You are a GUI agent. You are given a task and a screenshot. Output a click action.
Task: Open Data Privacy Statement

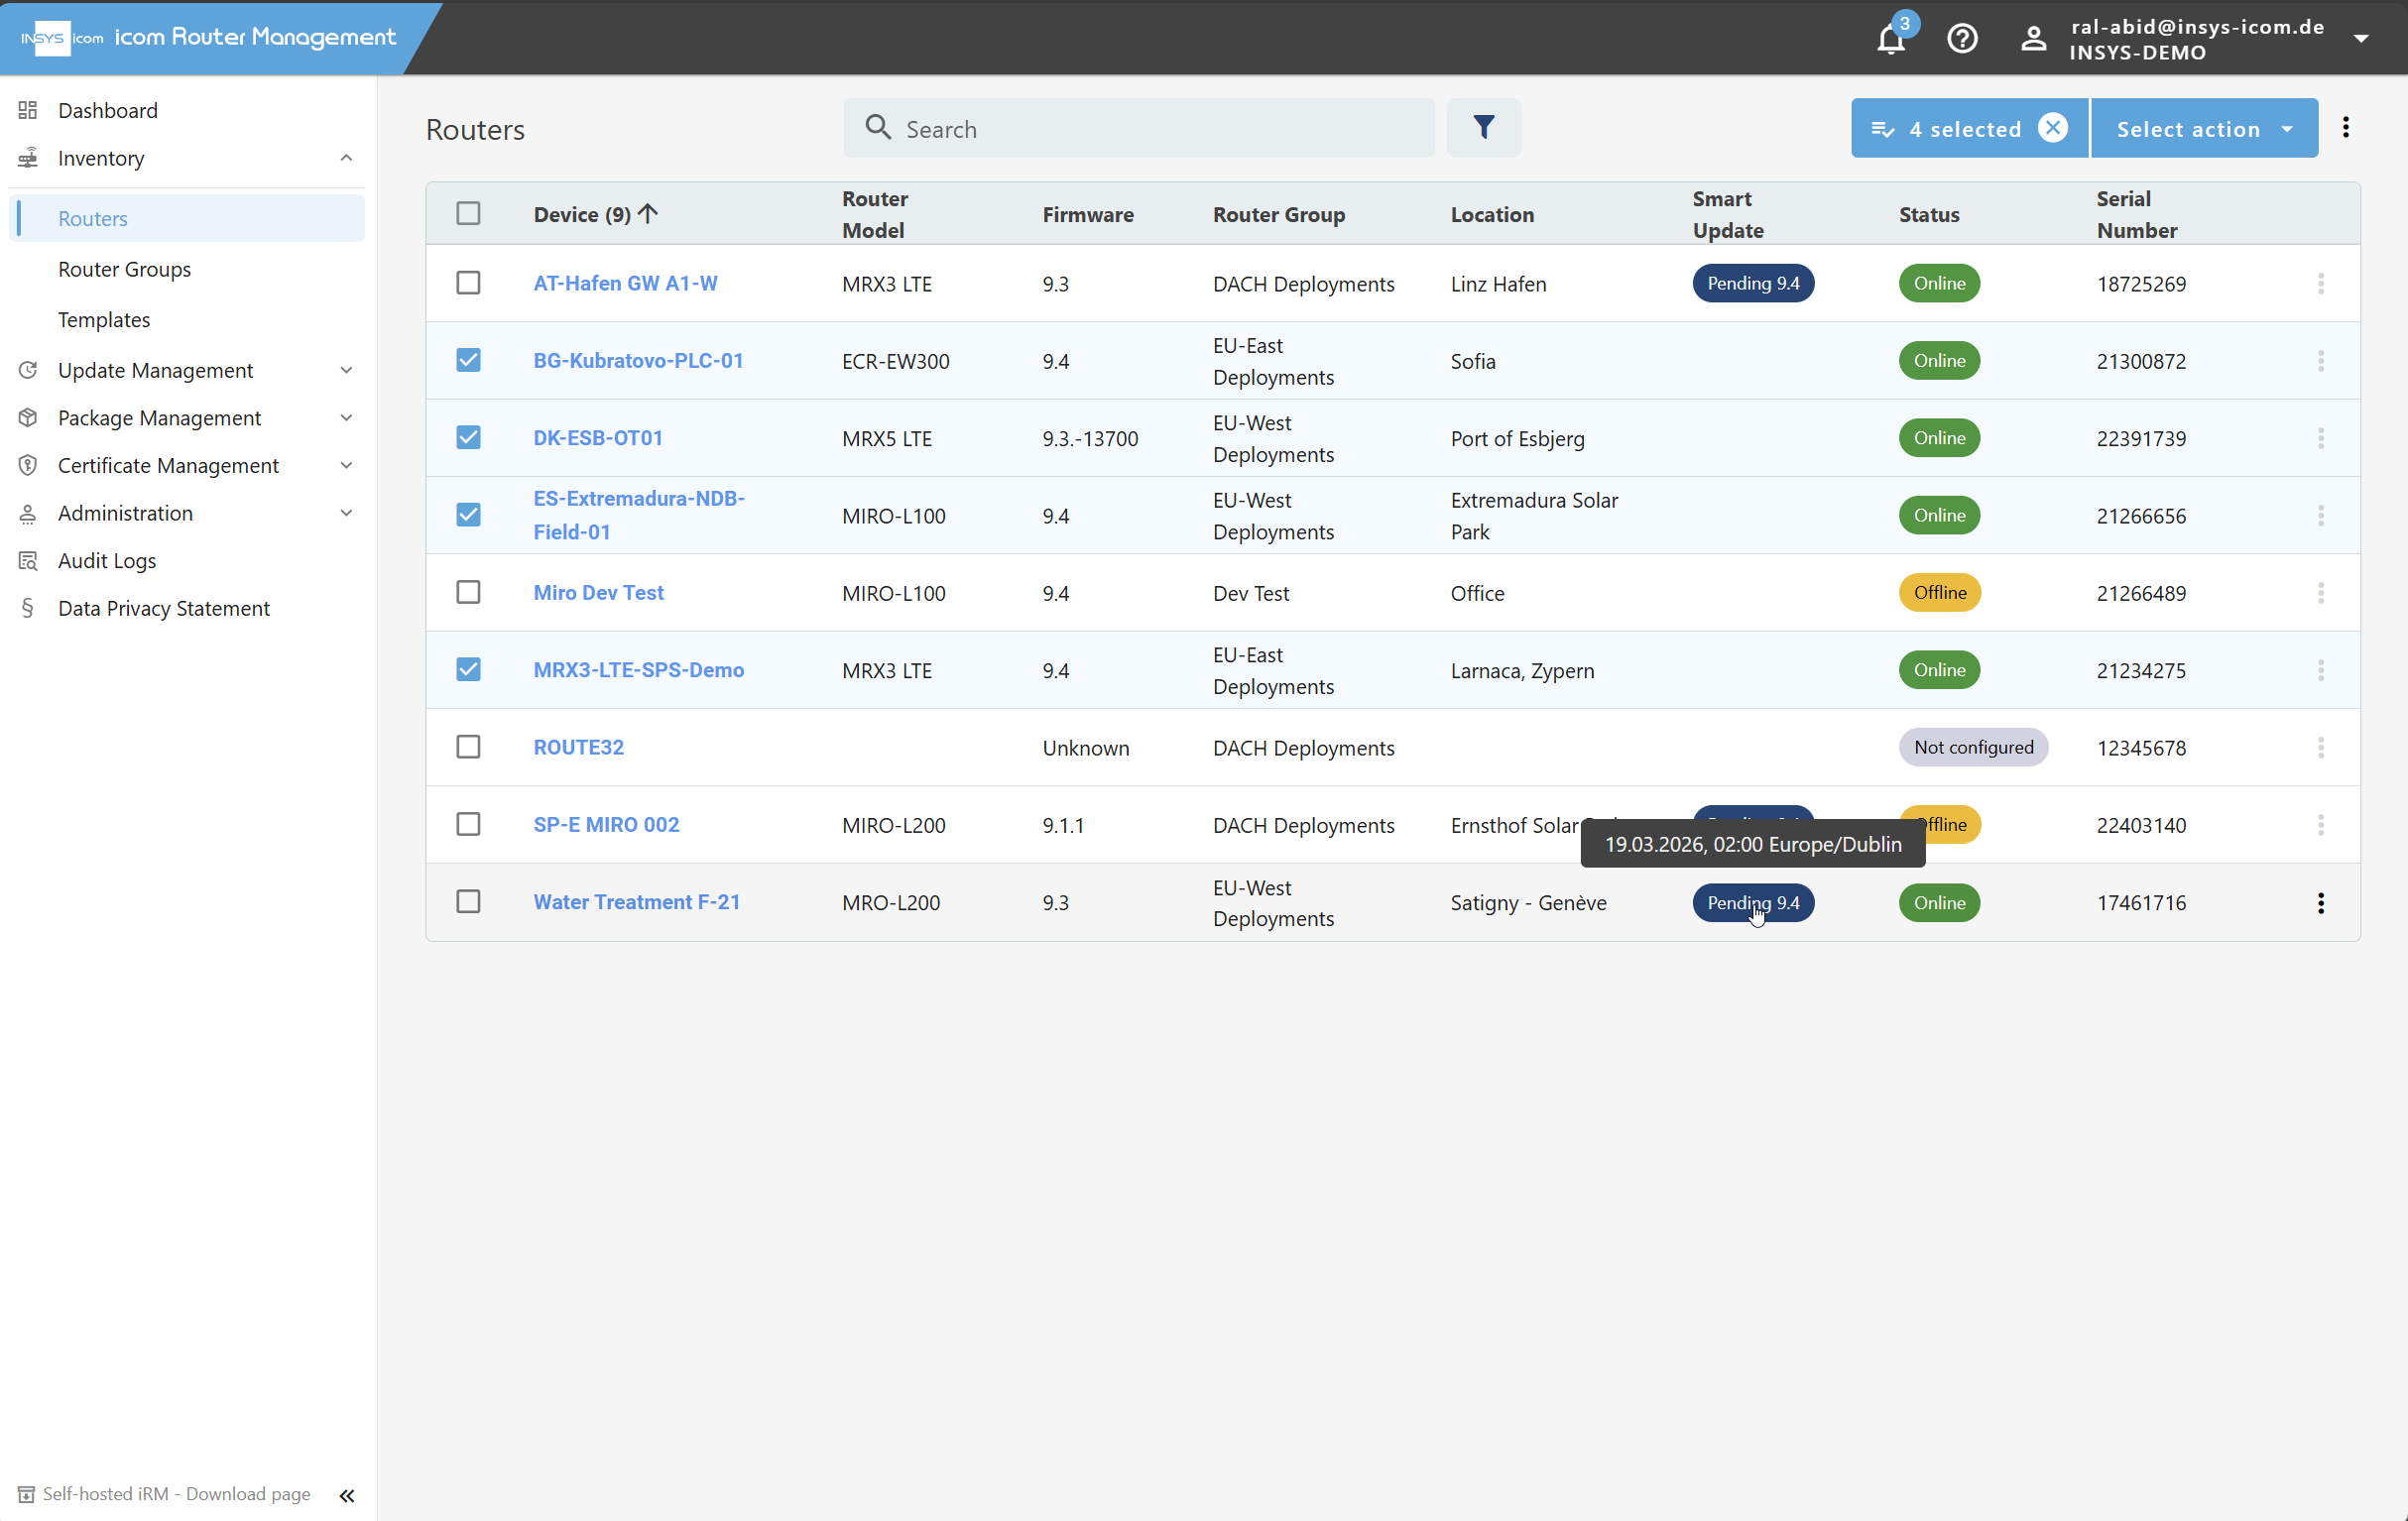164,608
